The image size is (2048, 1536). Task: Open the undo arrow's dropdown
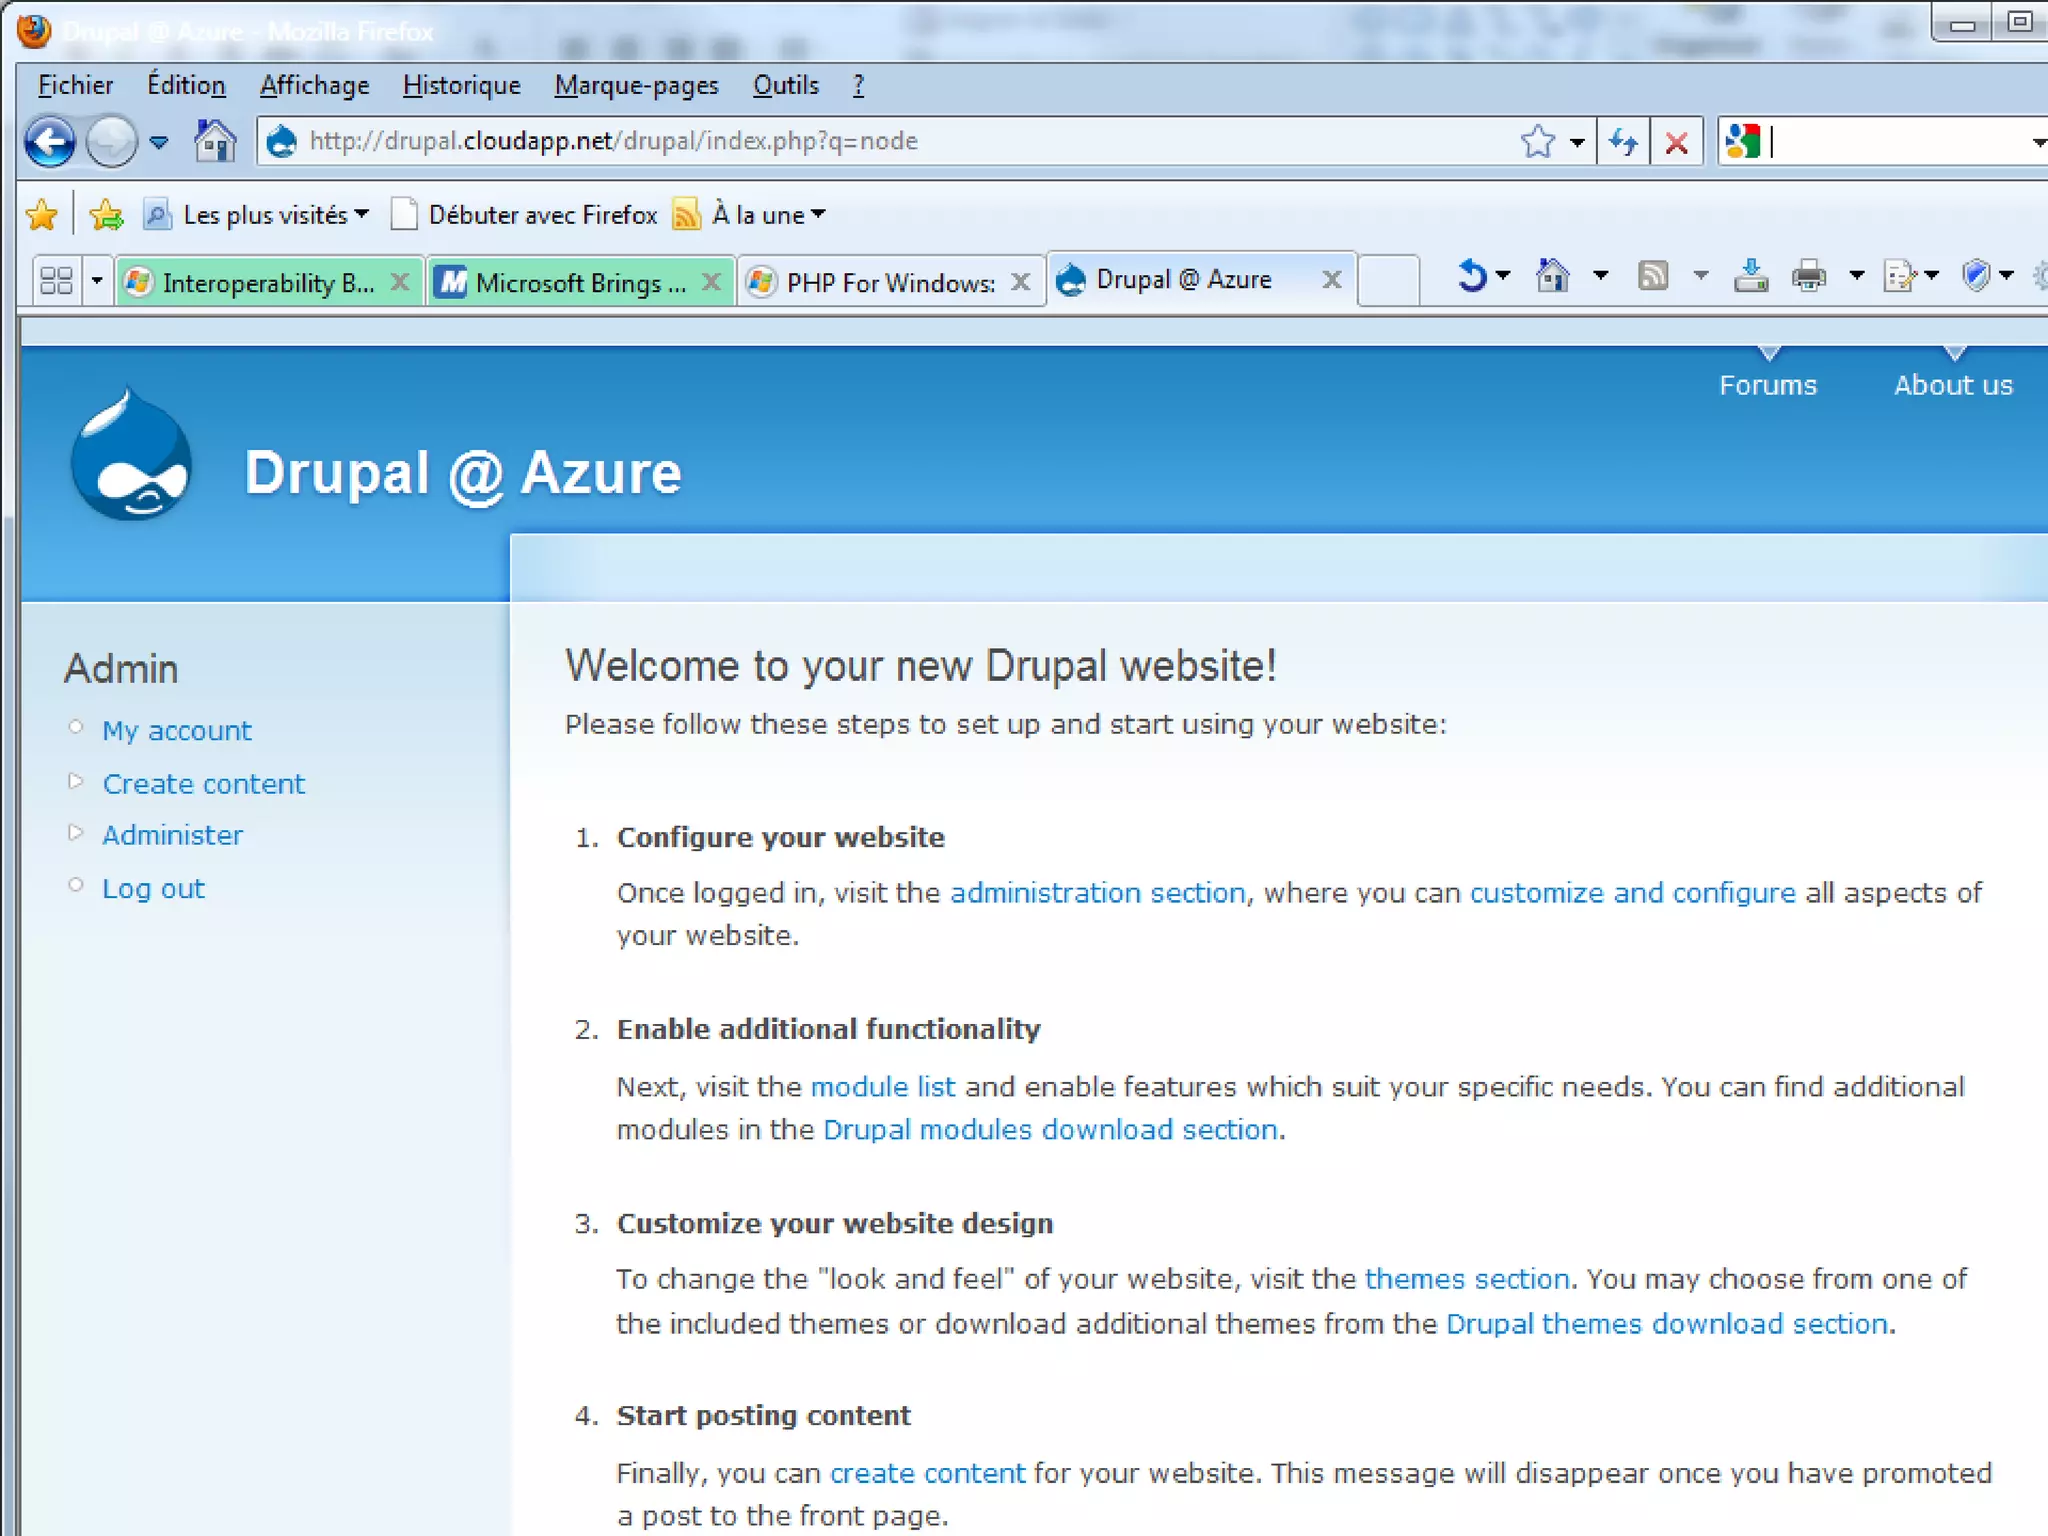[1502, 275]
